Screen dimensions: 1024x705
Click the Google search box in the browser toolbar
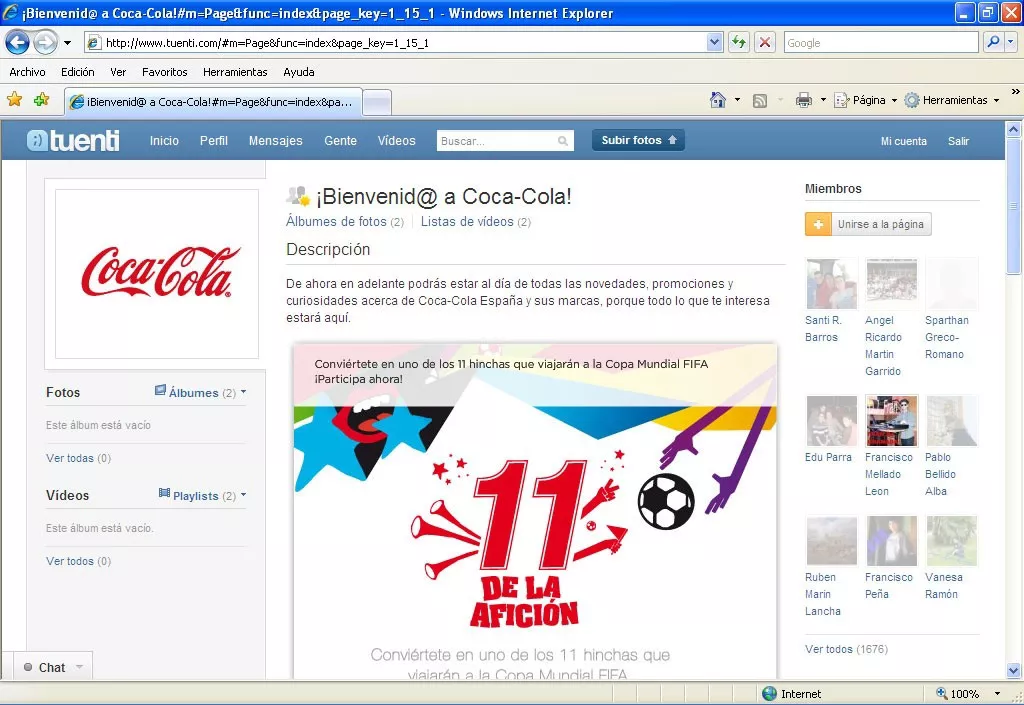tap(881, 42)
